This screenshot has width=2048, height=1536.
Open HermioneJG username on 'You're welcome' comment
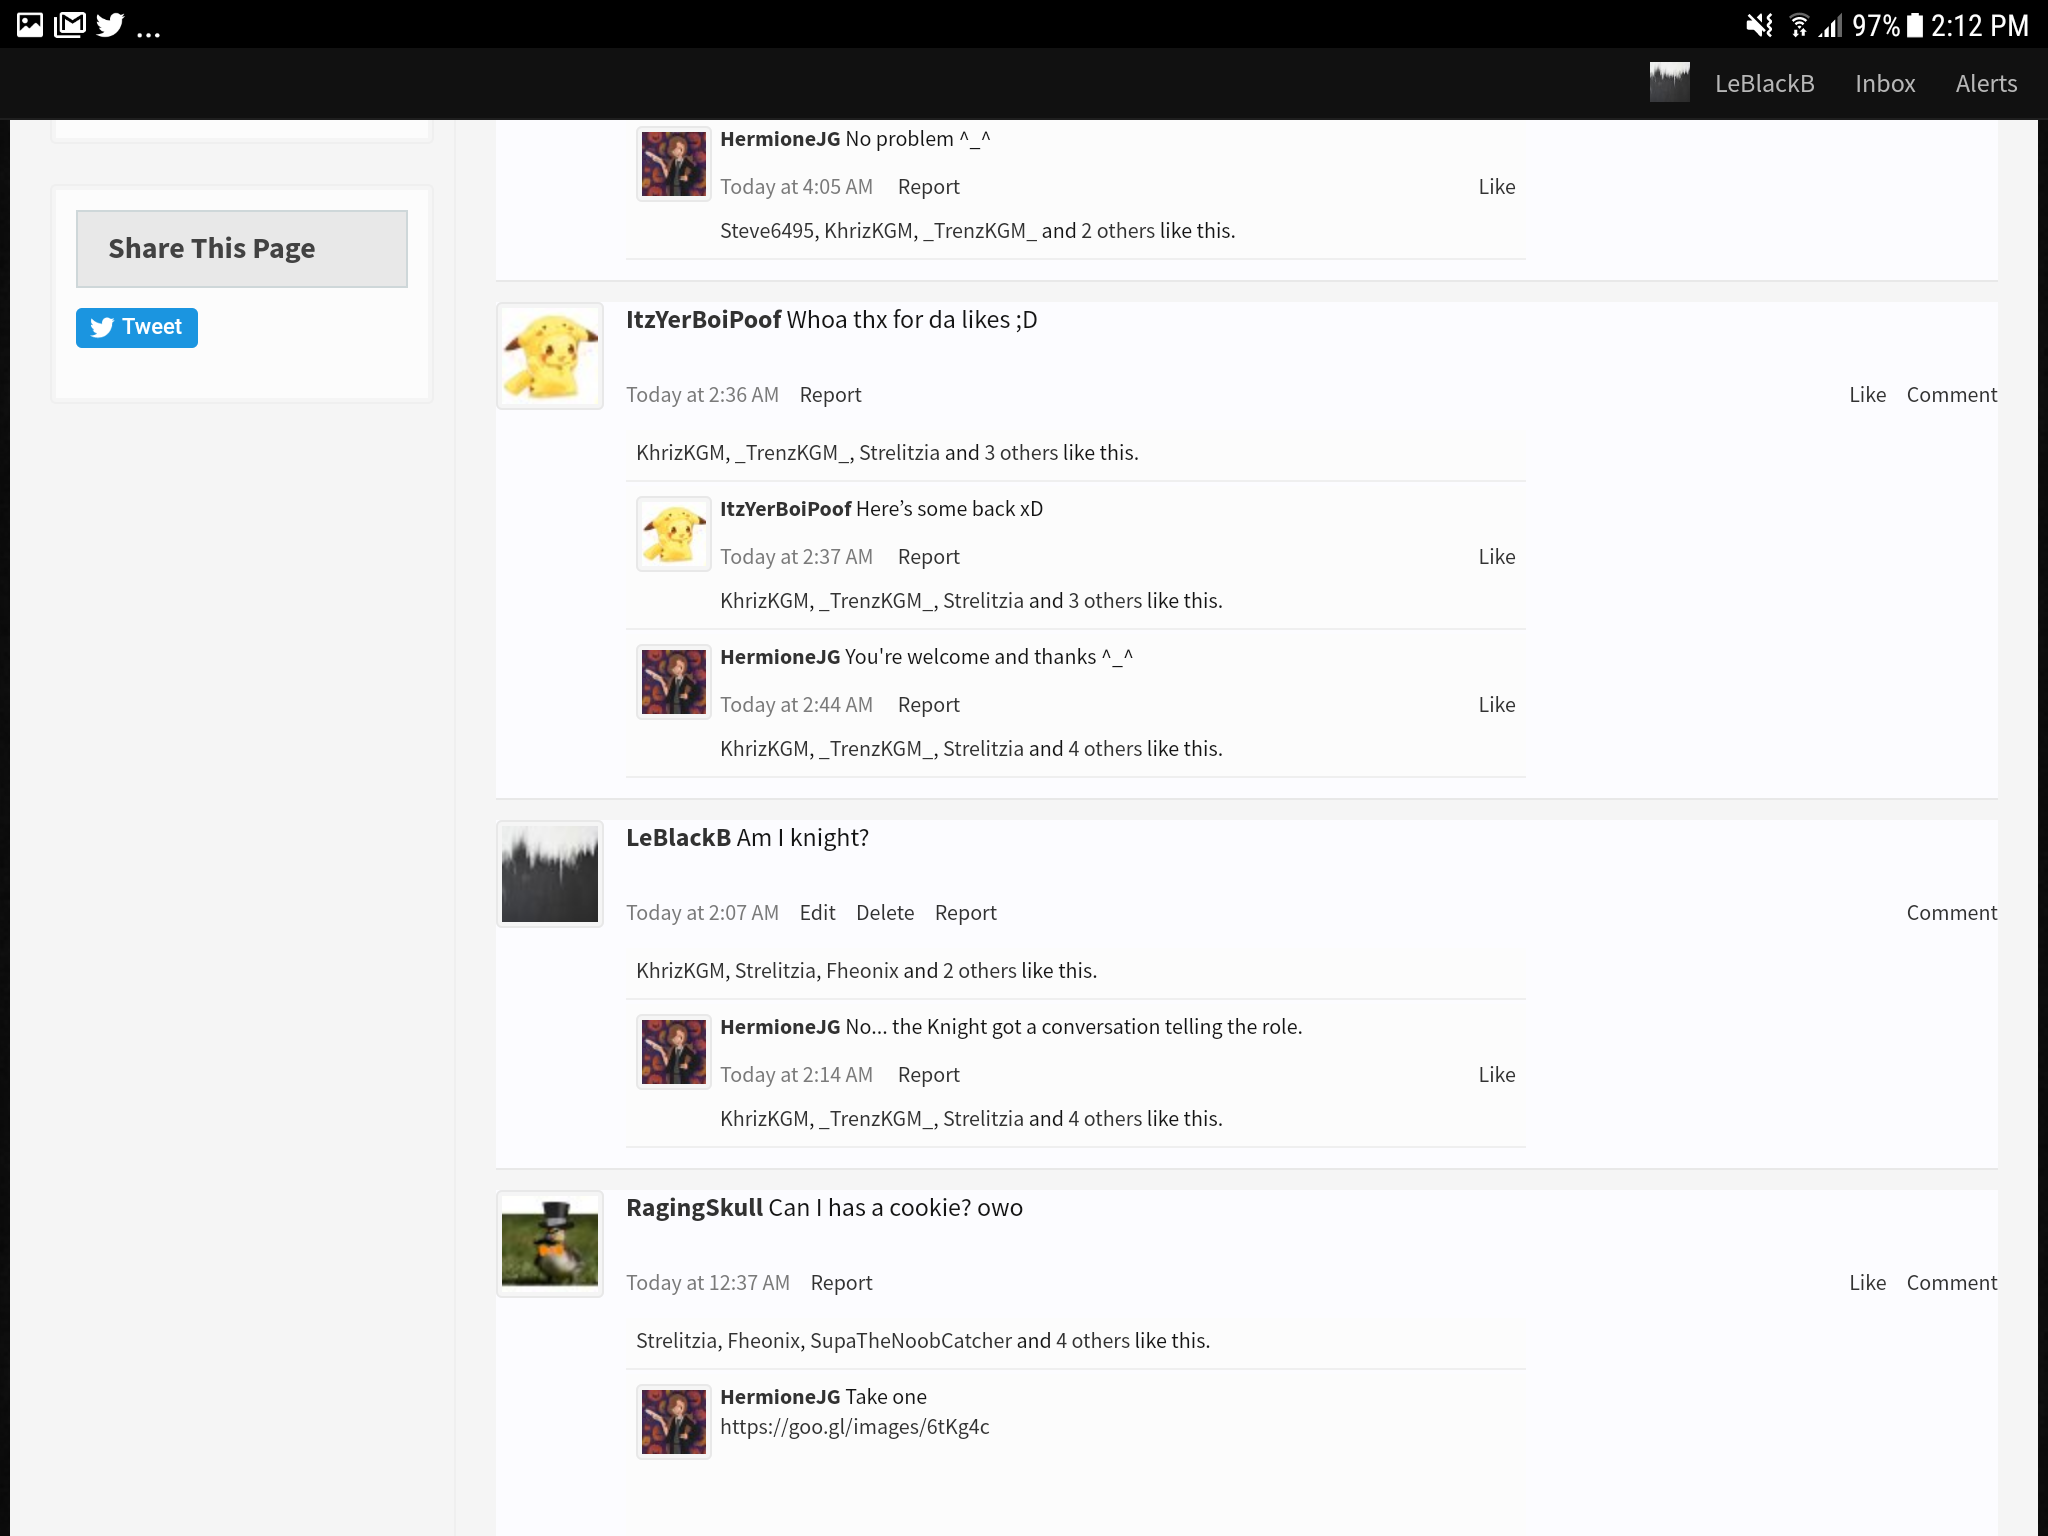pos(780,657)
